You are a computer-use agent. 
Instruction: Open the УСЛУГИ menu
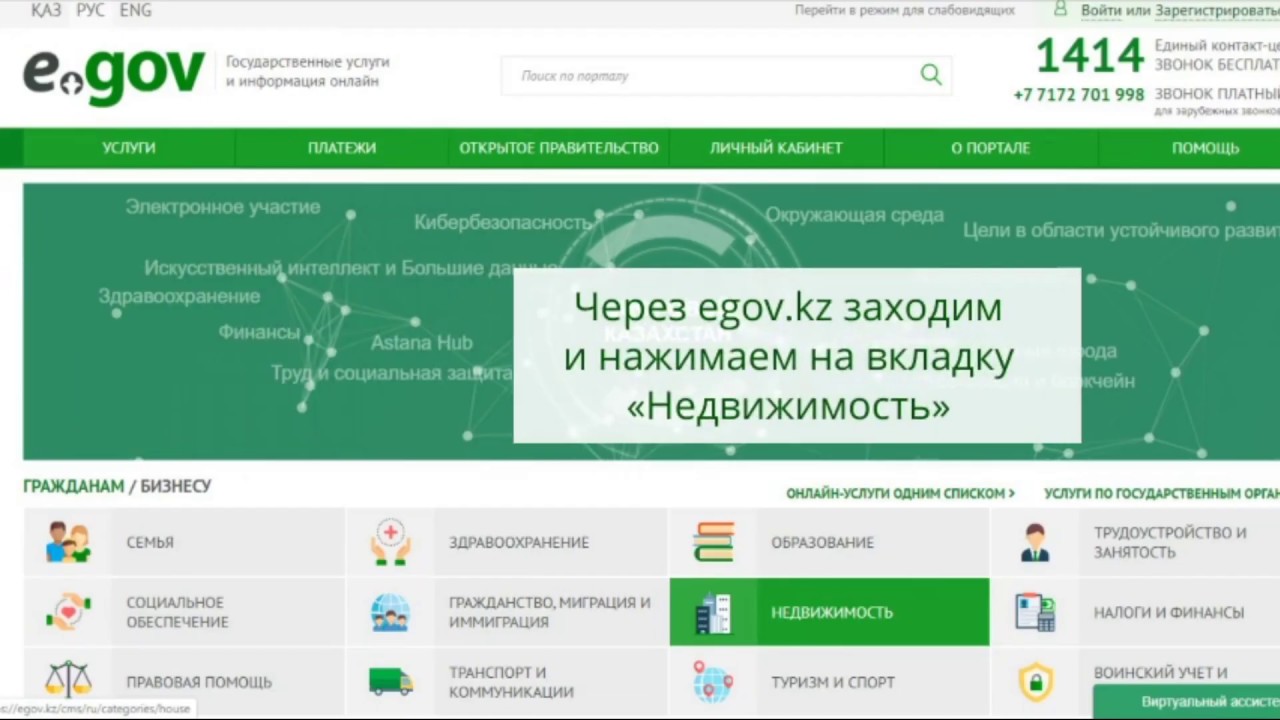pyautogui.click(x=128, y=148)
